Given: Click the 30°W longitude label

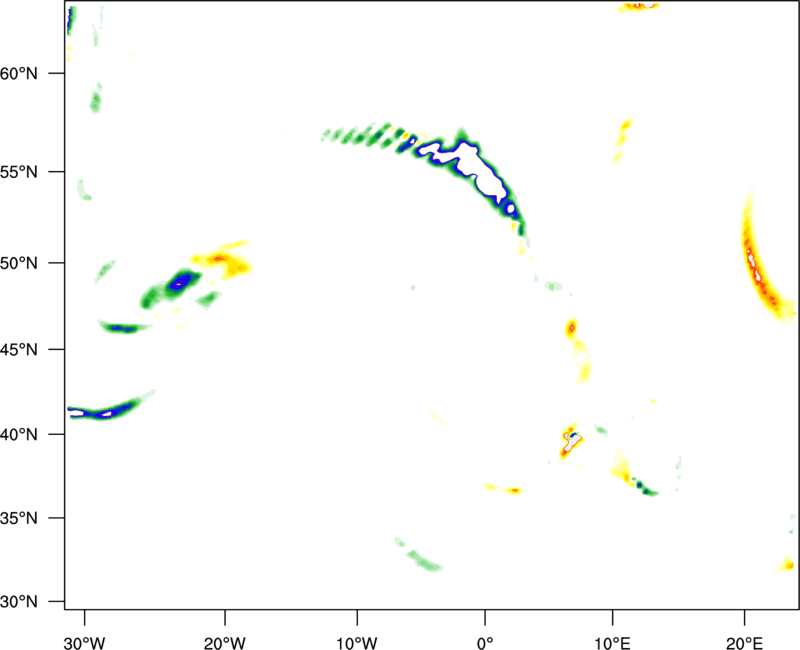Looking at the screenshot, I should pyautogui.click(x=85, y=643).
